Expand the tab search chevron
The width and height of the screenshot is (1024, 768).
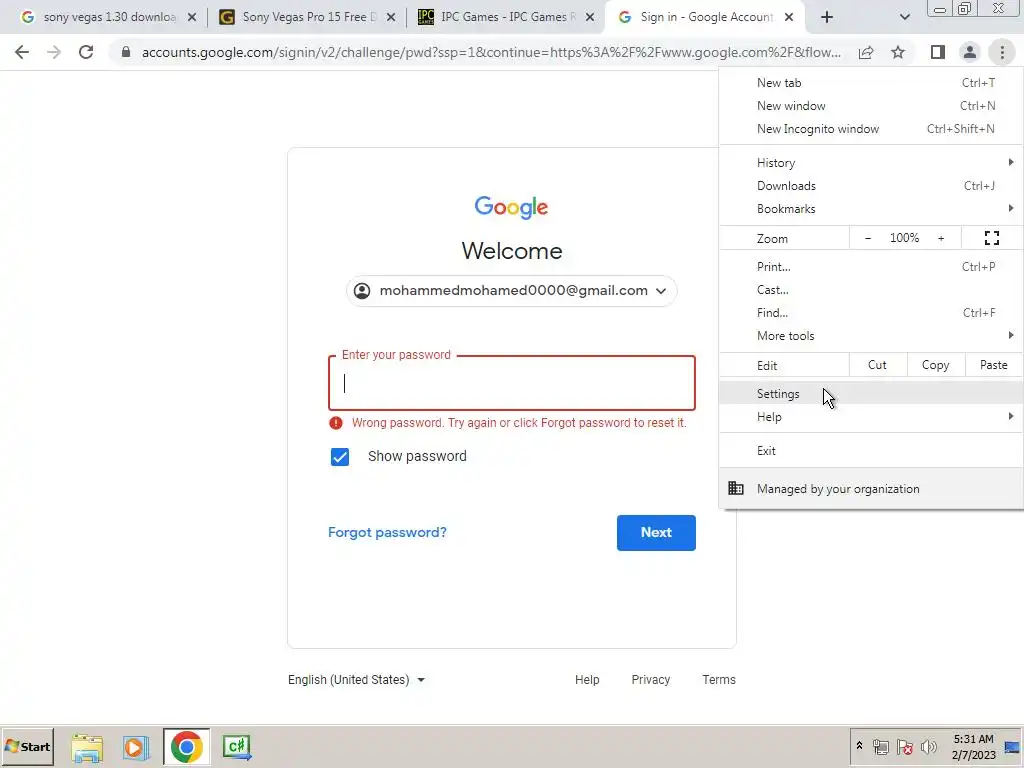(904, 17)
